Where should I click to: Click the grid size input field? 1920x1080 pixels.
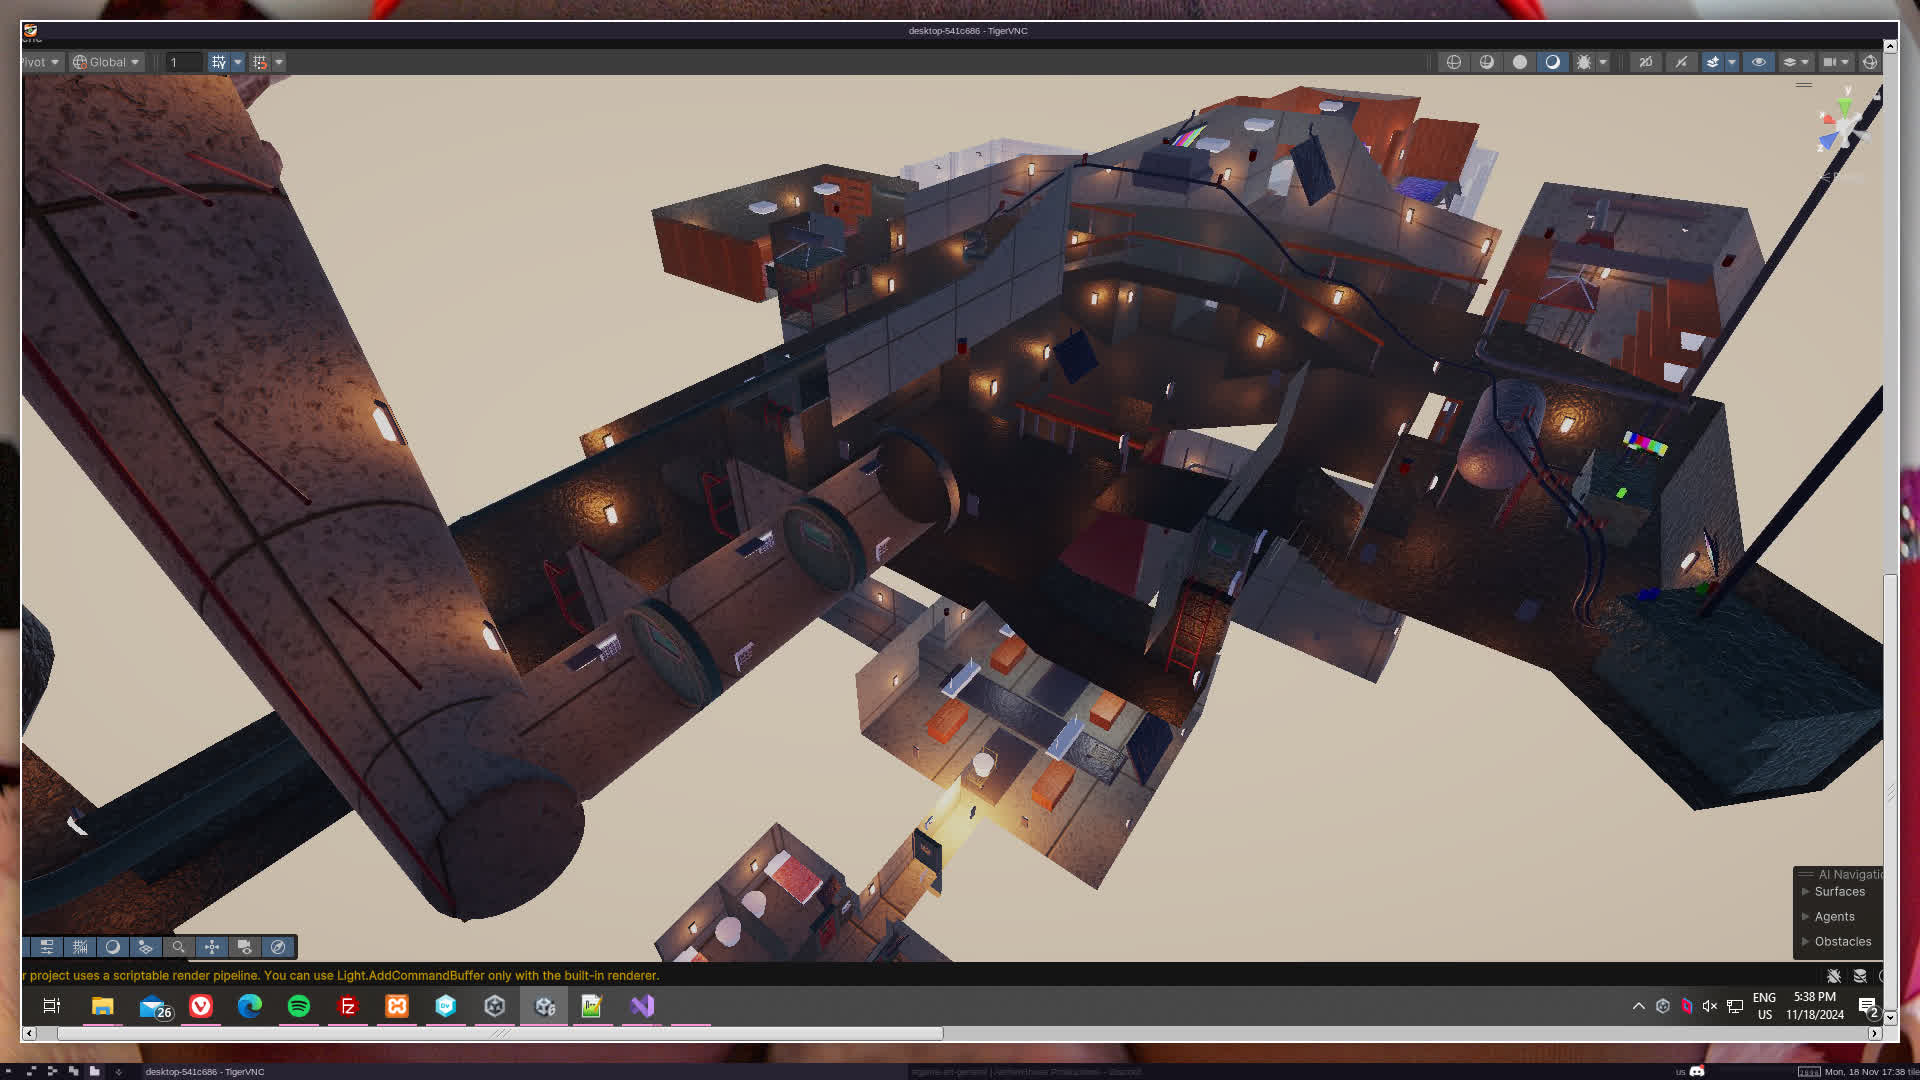click(x=183, y=62)
